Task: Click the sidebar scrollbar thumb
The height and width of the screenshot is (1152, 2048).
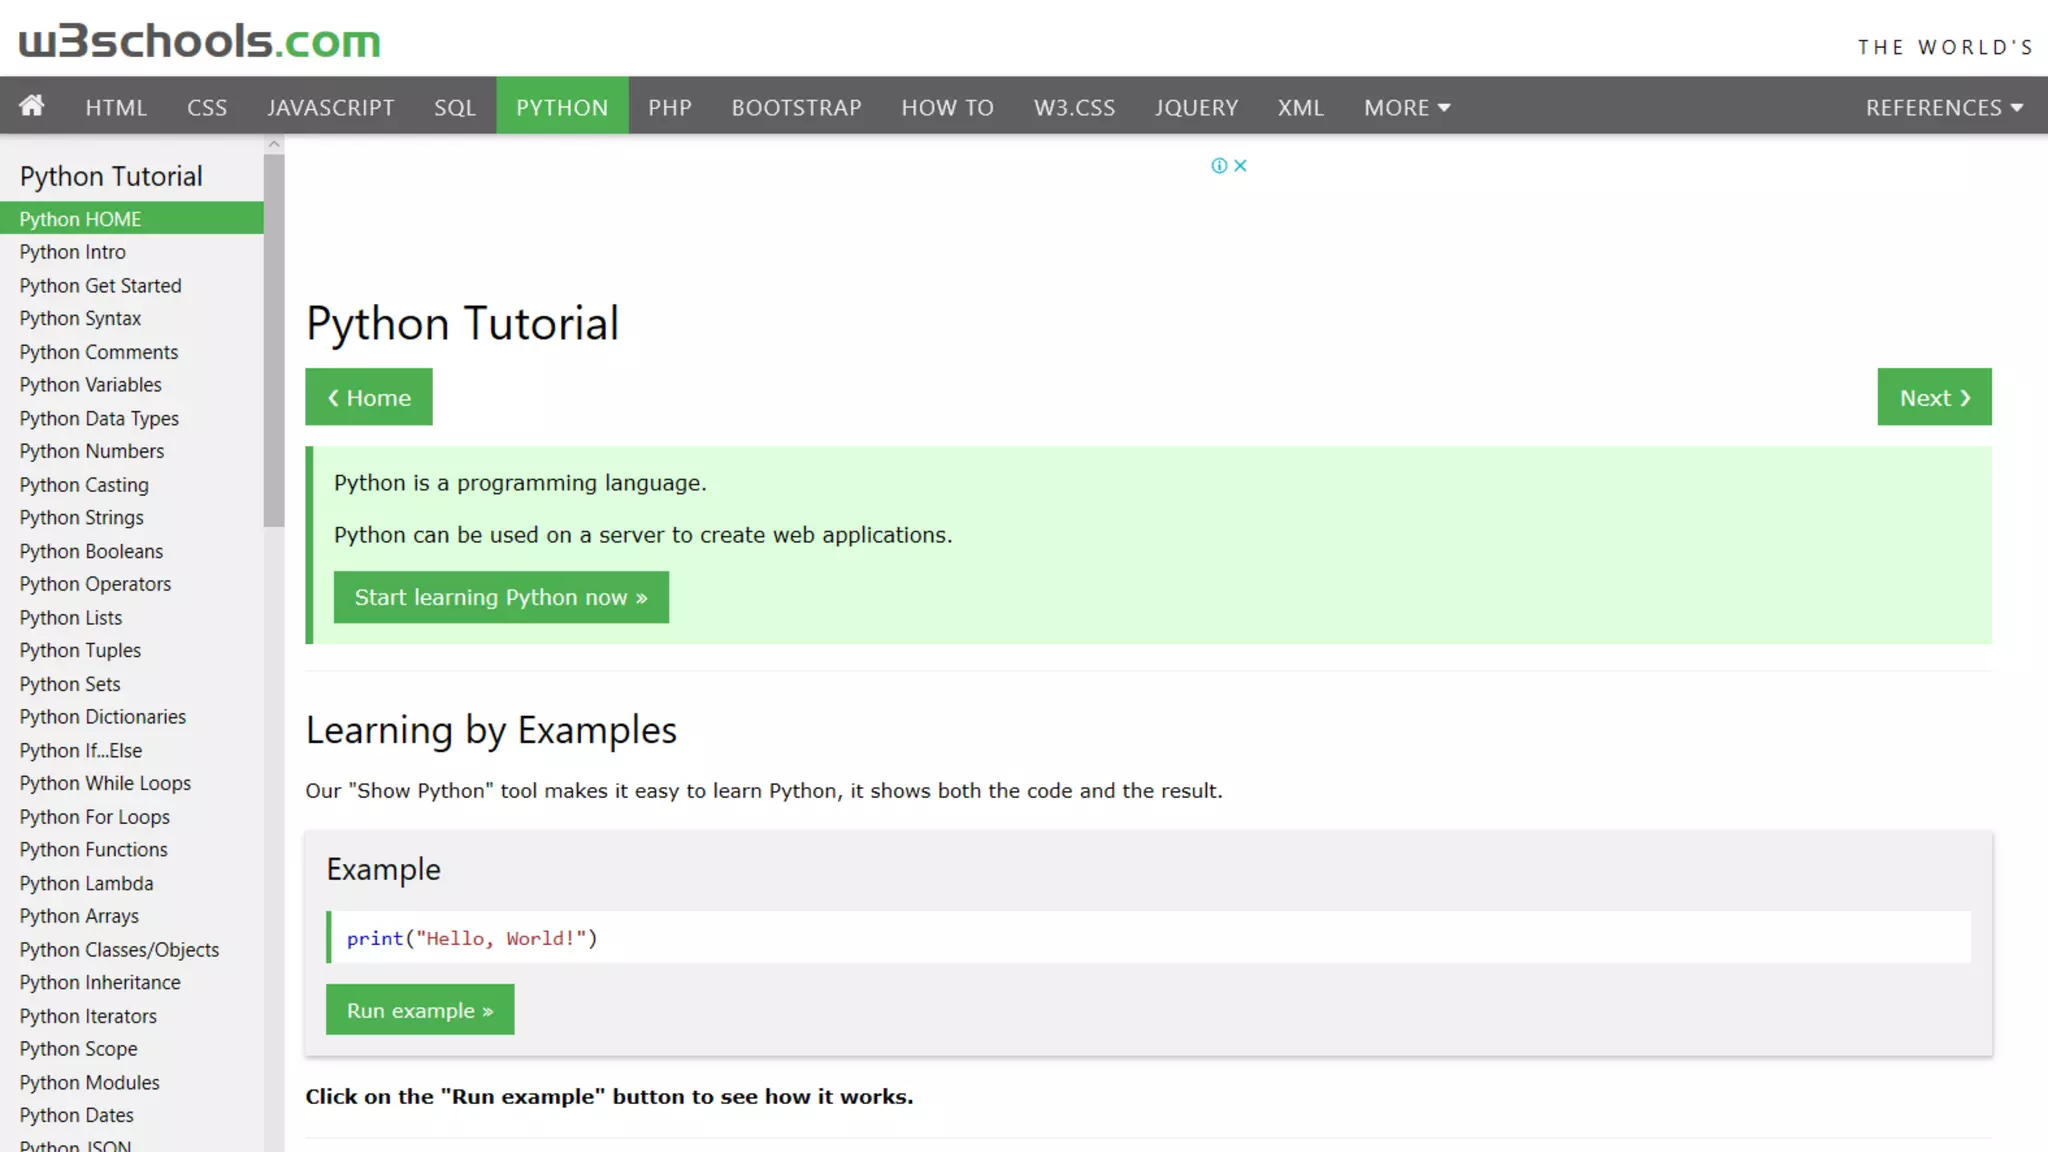Action: point(274,340)
